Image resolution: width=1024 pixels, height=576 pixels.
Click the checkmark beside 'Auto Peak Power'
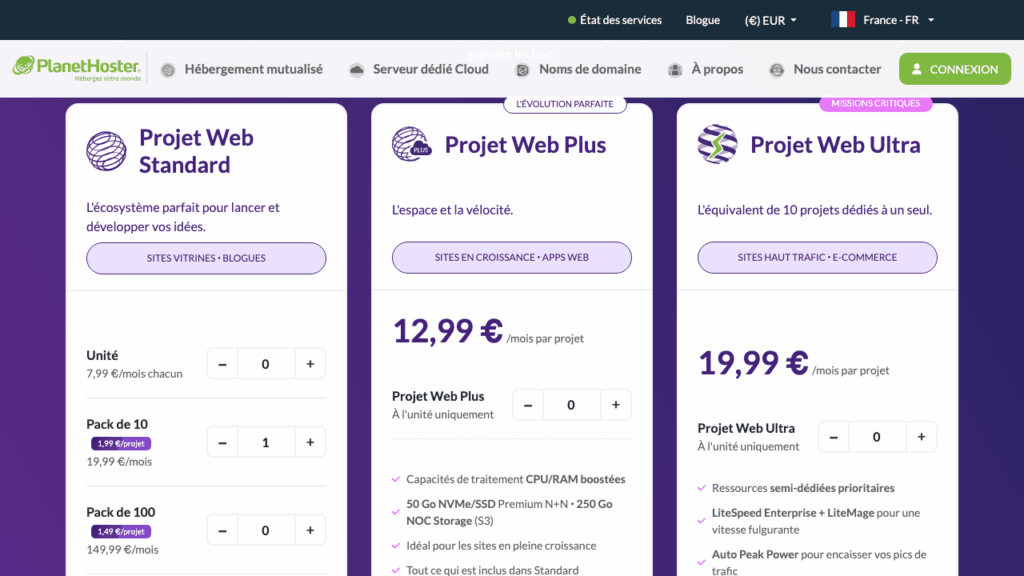point(701,562)
